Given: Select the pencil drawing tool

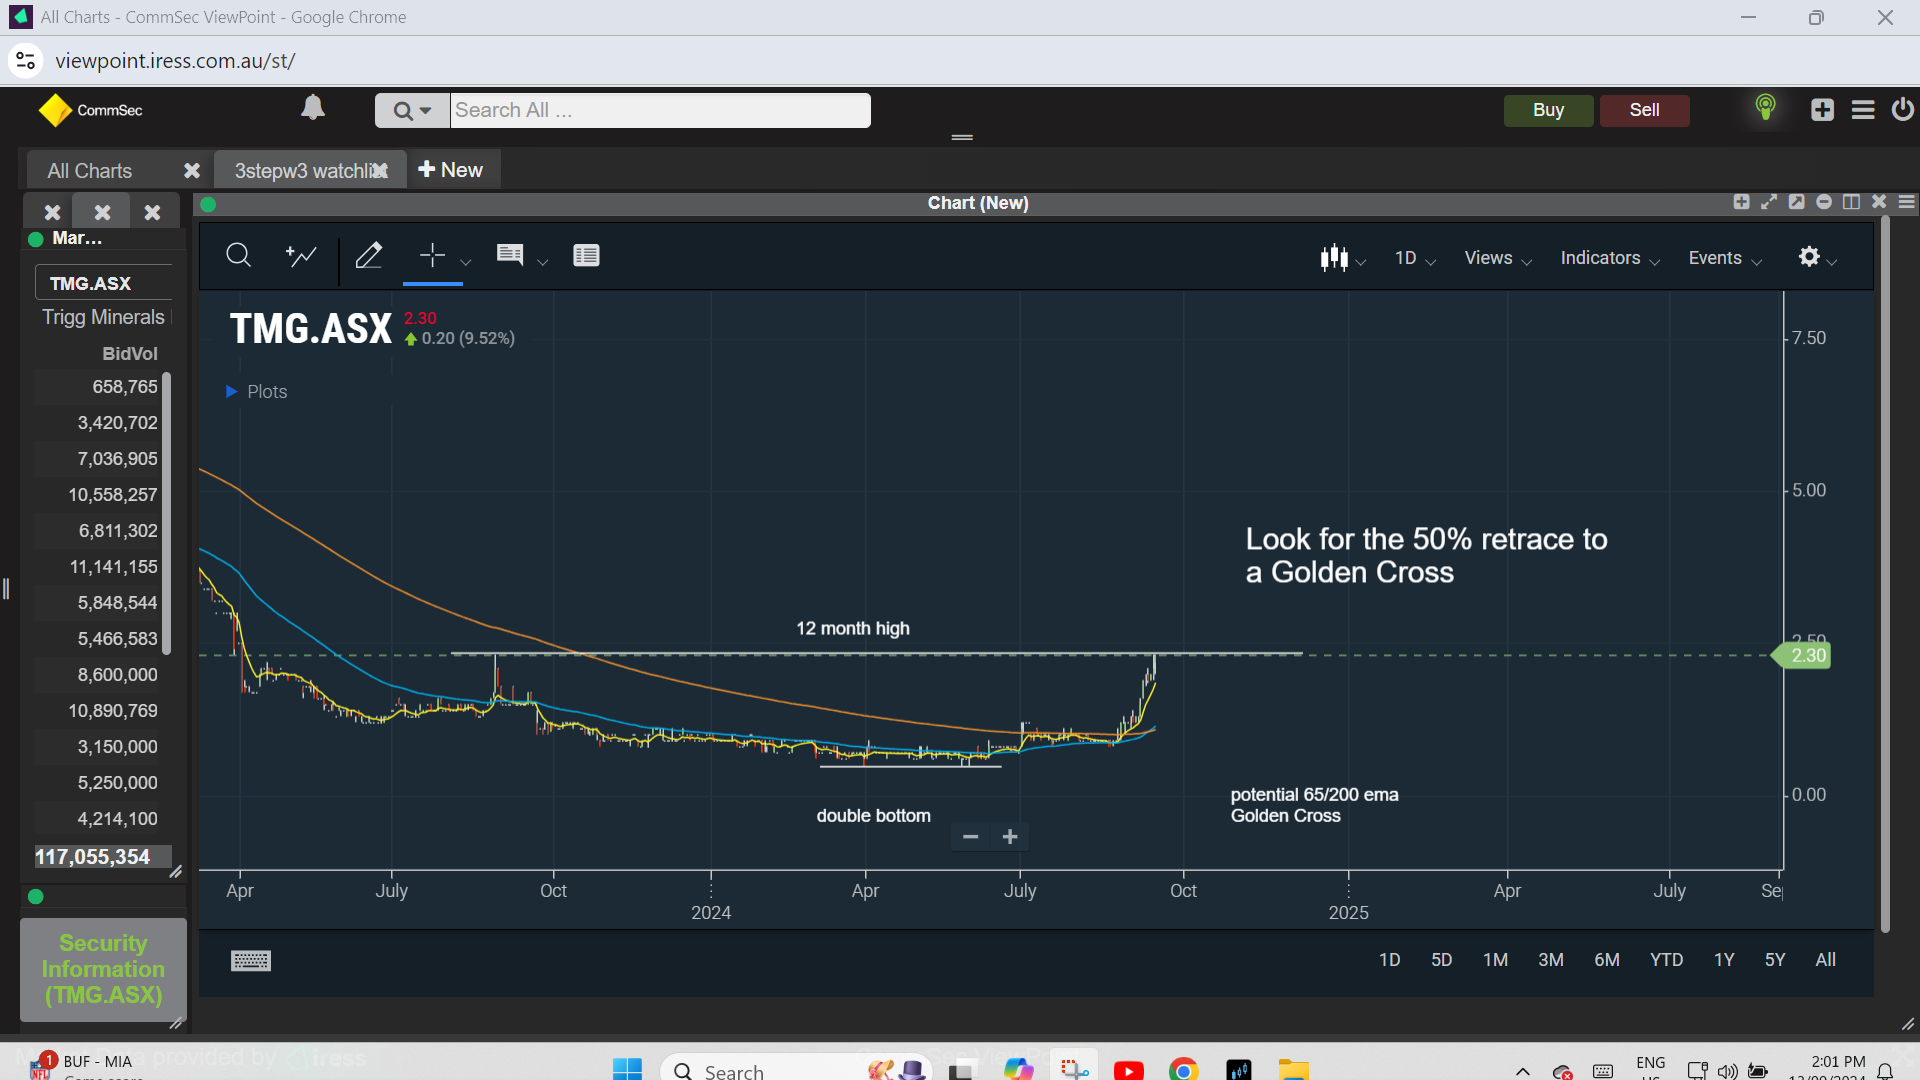Looking at the screenshot, I should (x=369, y=256).
